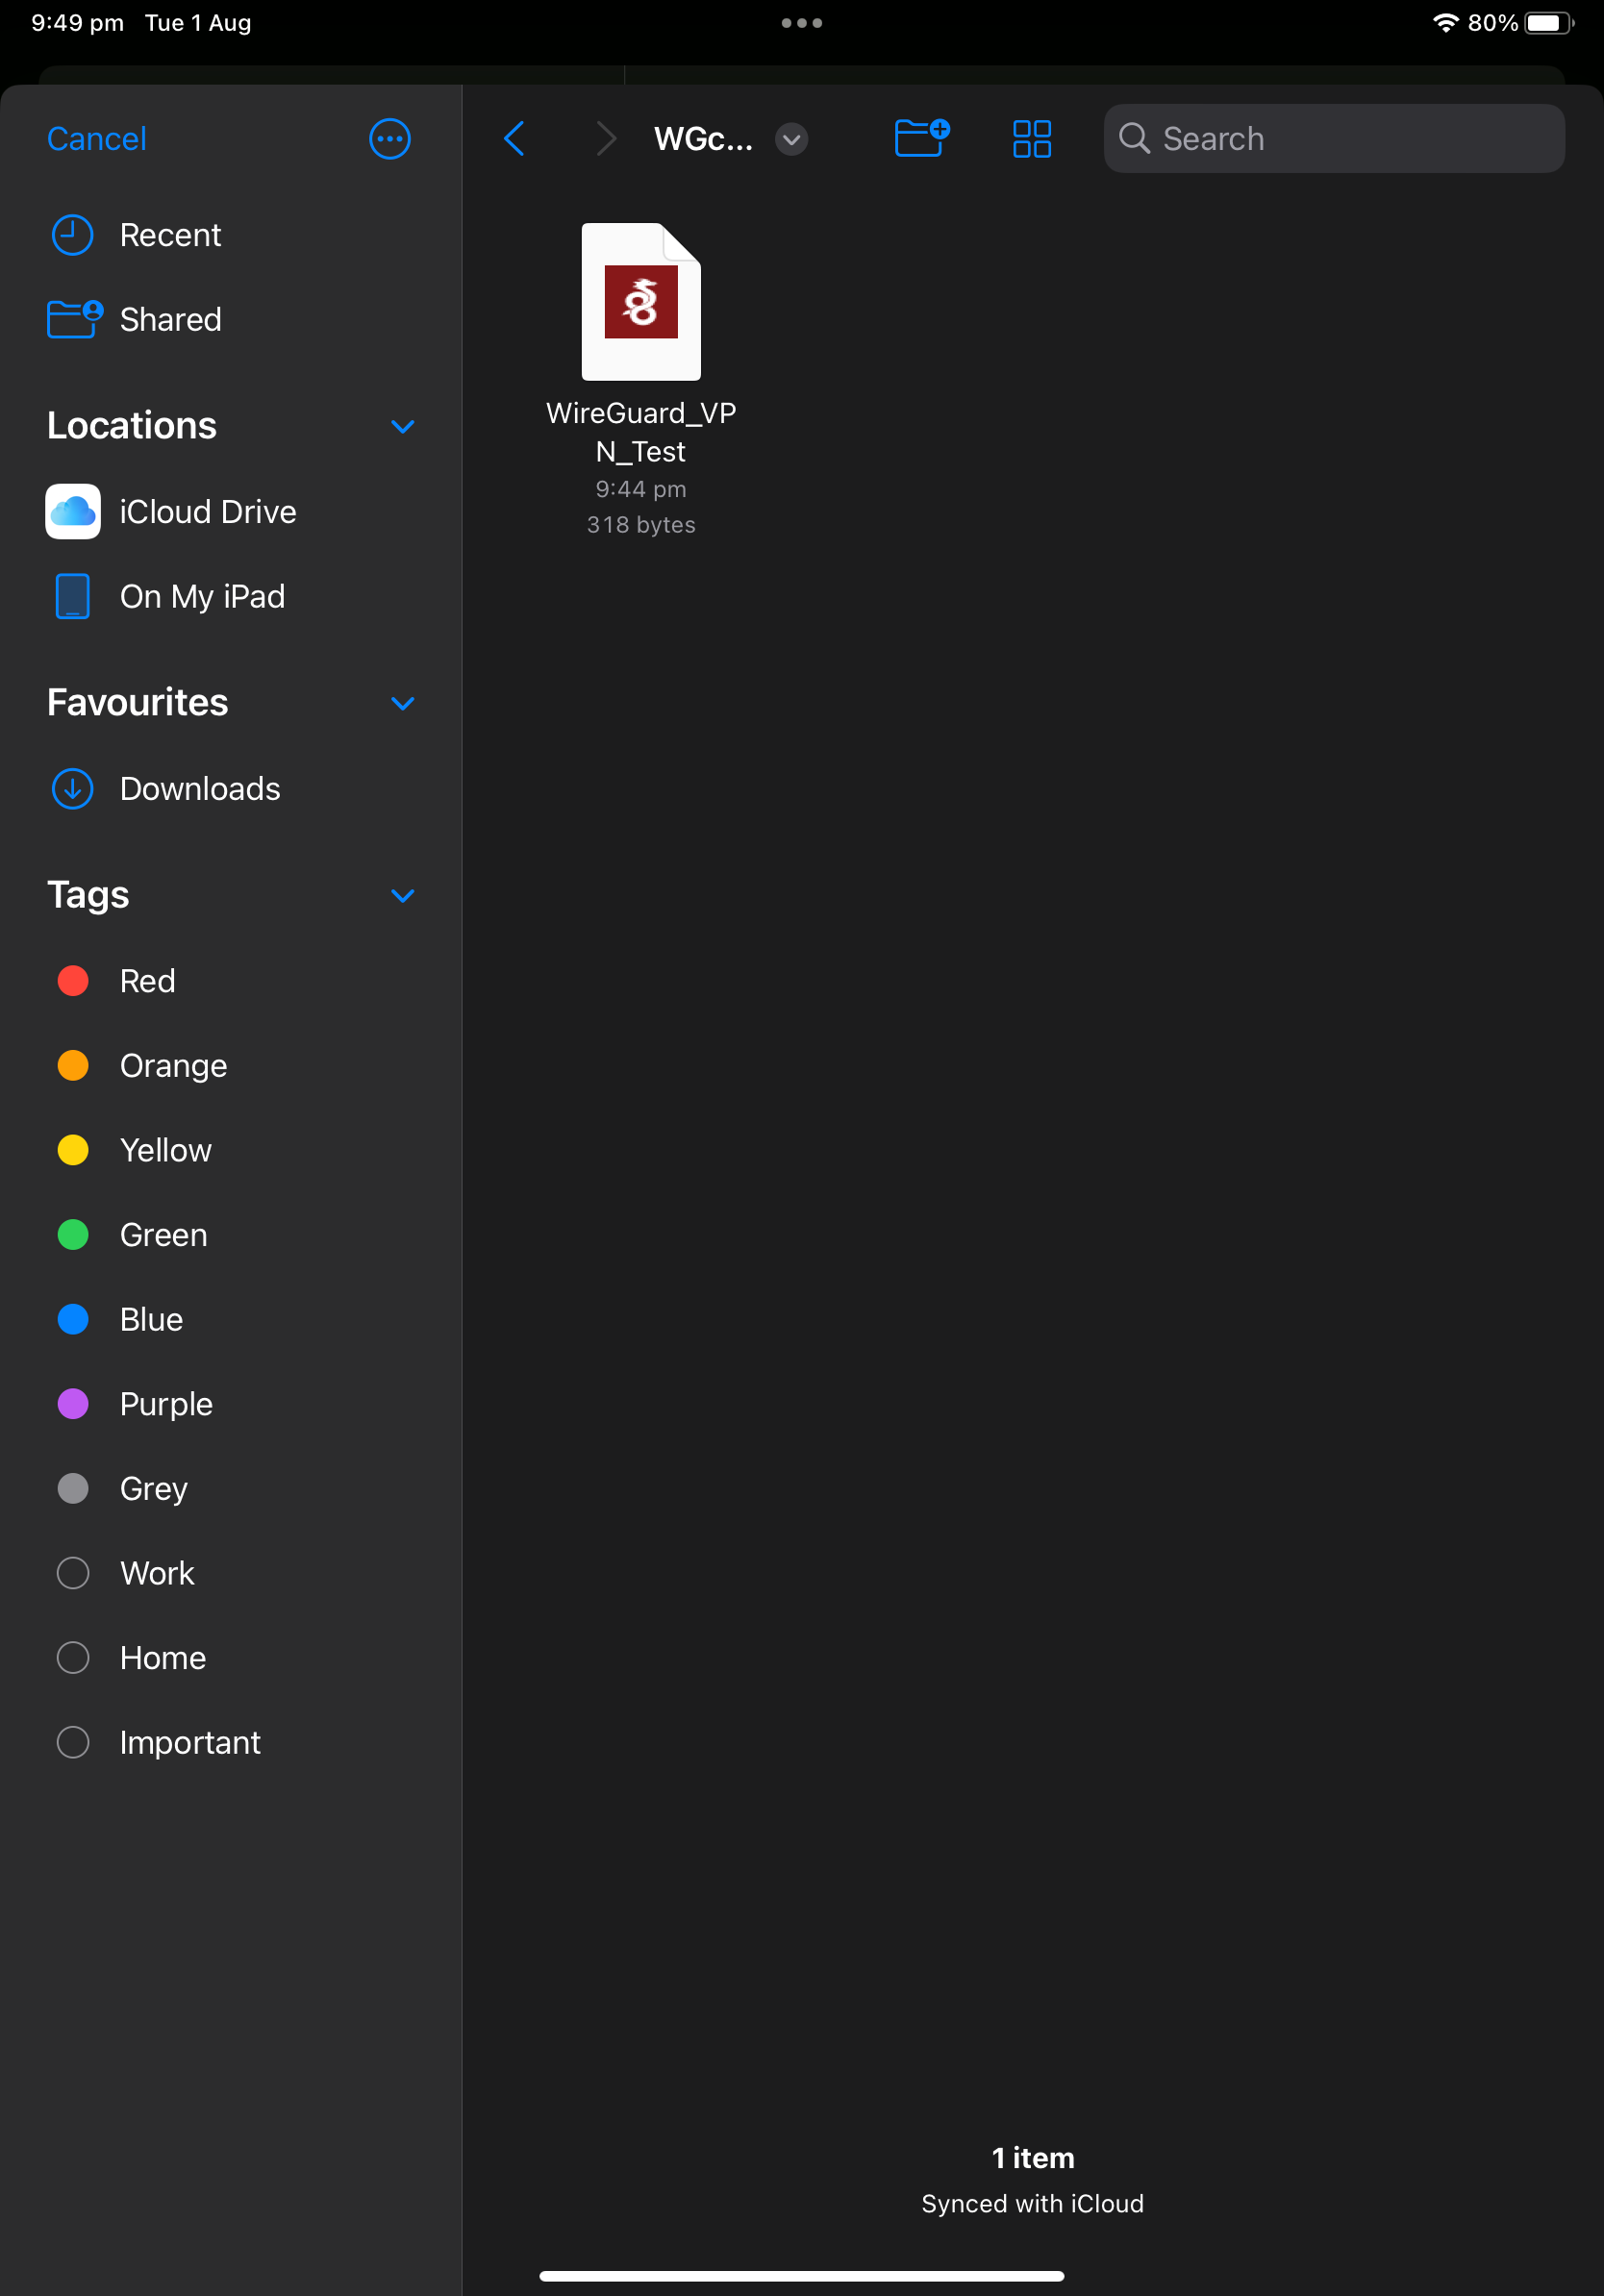Viewport: 1604px width, 2296px height.
Task: Open On My iPad storage
Action: [x=202, y=596]
